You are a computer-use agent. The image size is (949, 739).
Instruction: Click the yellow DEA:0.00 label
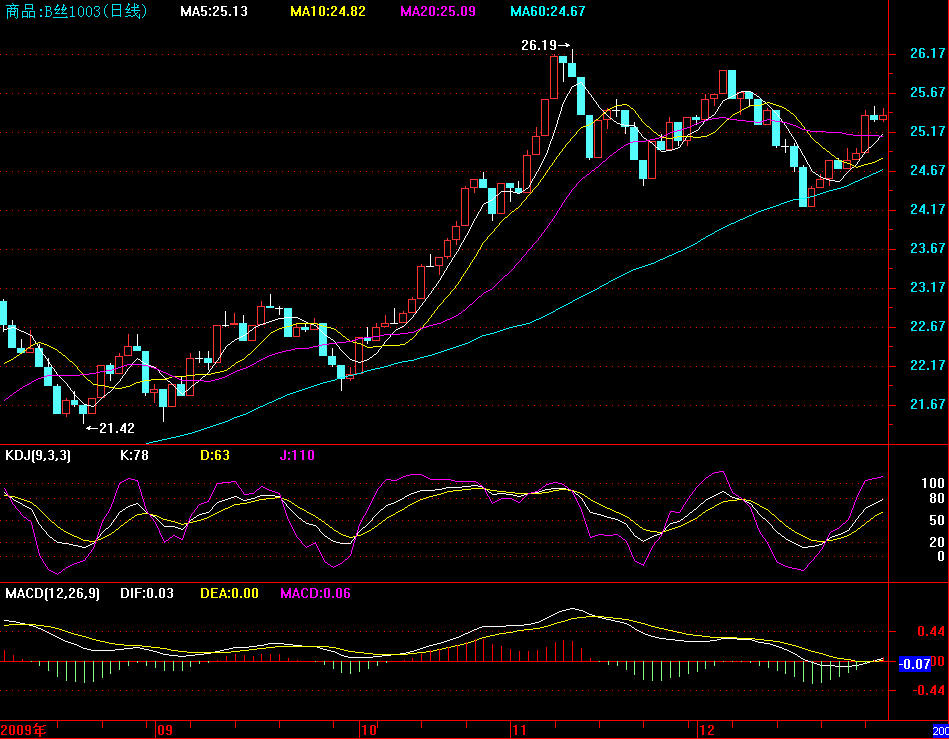click(x=229, y=594)
